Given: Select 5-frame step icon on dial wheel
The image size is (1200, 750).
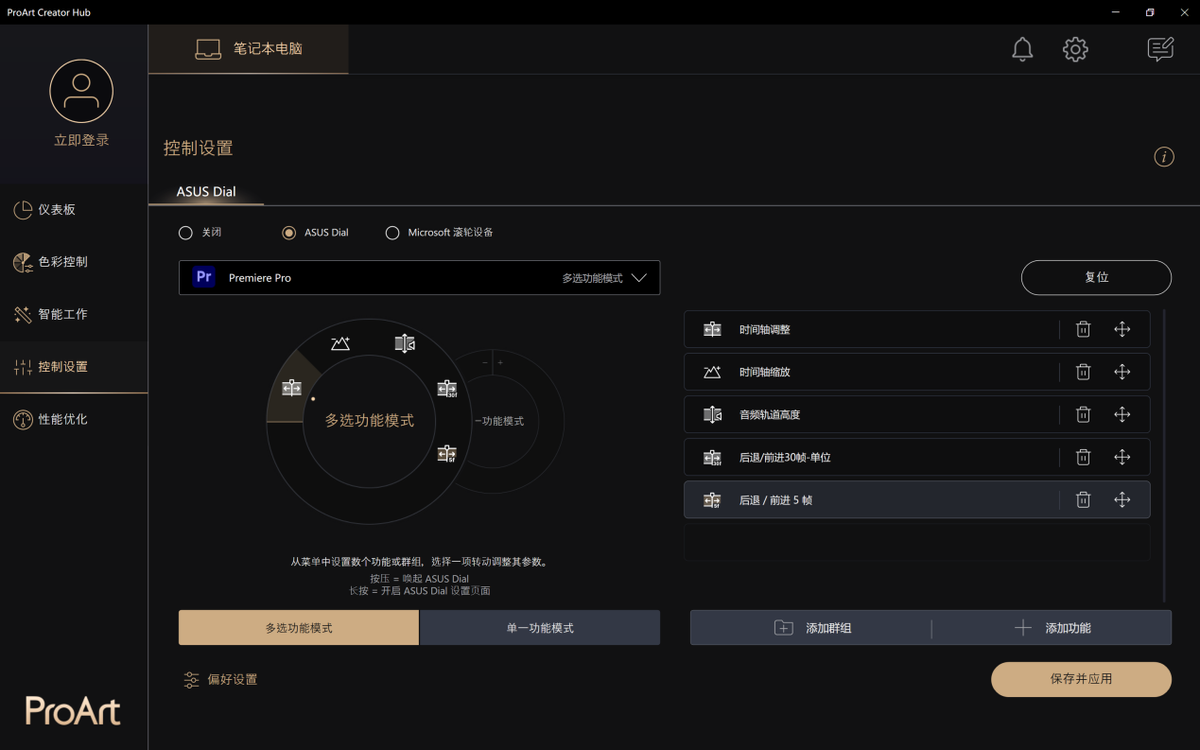Looking at the screenshot, I should (447, 454).
